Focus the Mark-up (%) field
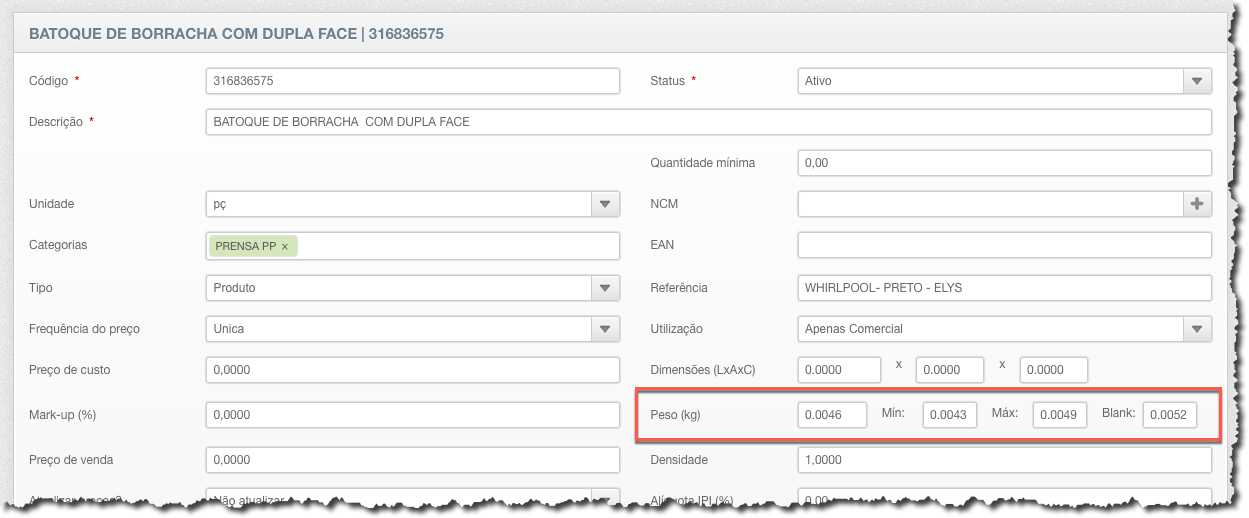Image resolution: width=1249 pixels, height=518 pixels. point(412,415)
